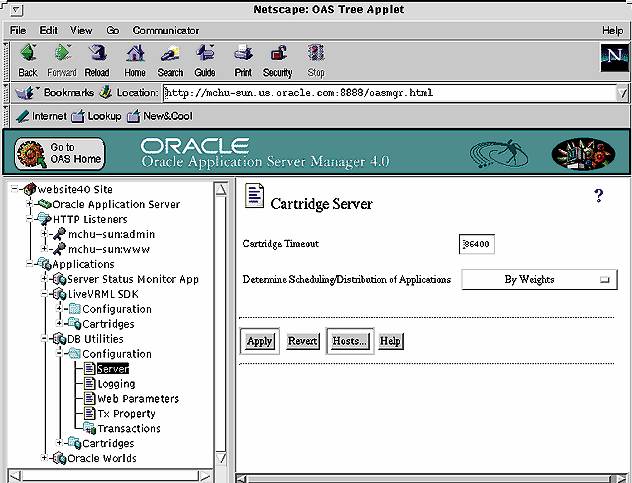Screen dimensions: 632x483
Task: Click the Cartridge Timeout input field
Action: (478, 243)
